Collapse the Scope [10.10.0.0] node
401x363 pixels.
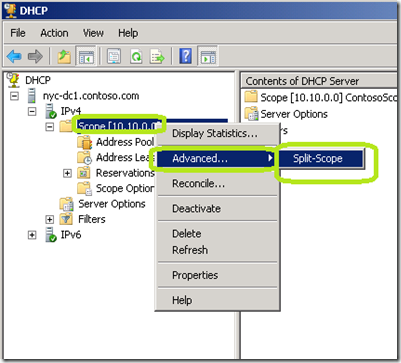[50, 127]
